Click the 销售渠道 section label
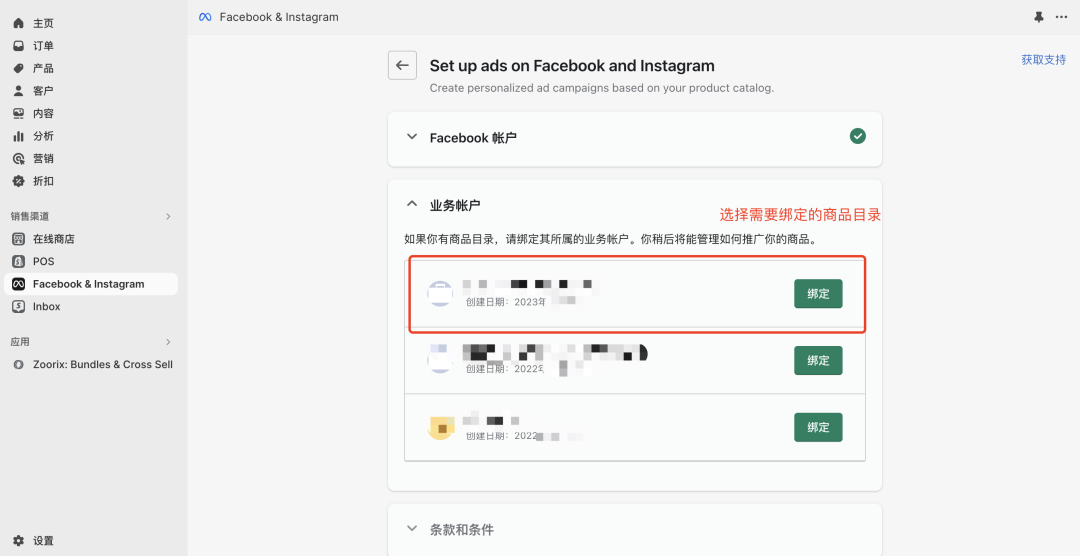Screen dimensions: 1080x556 pos(30,216)
